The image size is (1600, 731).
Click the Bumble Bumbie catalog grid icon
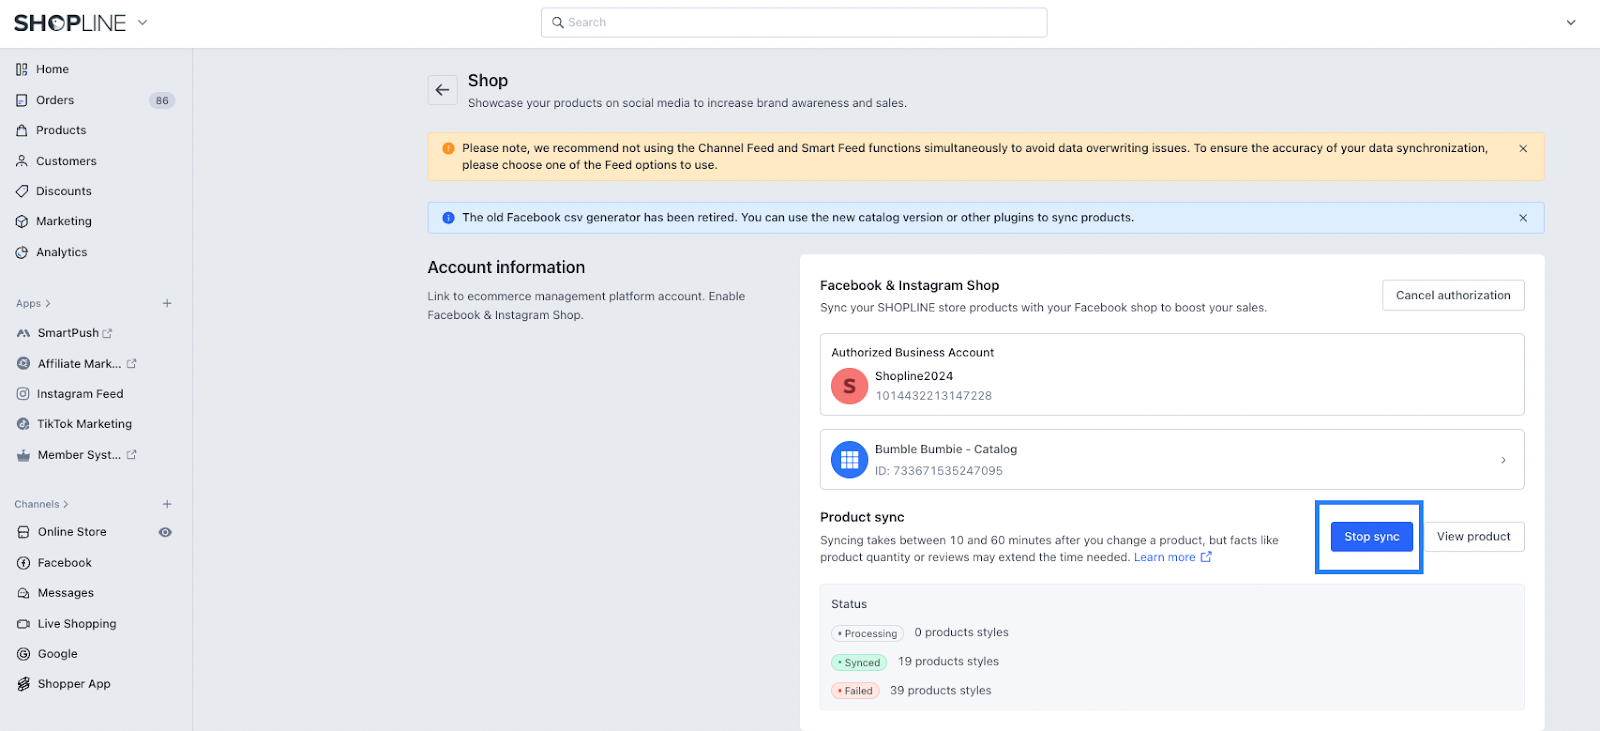849,460
